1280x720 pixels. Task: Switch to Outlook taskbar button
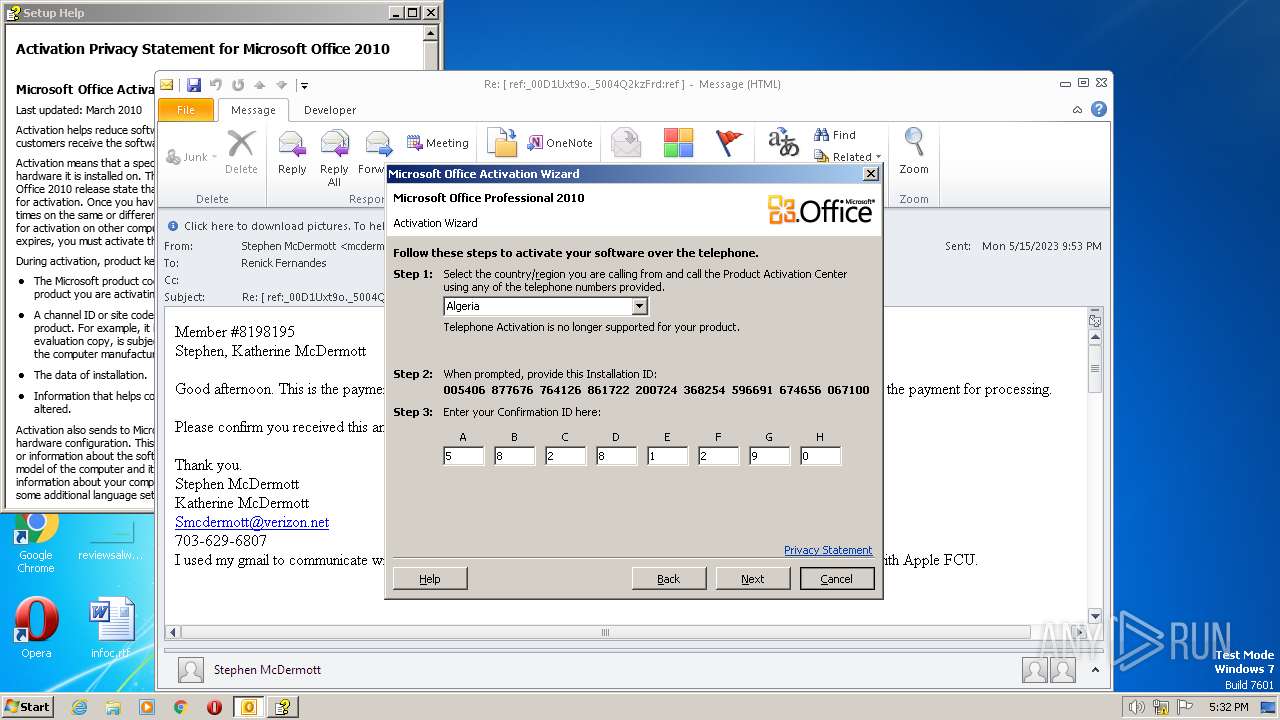click(x=249, y=707)
